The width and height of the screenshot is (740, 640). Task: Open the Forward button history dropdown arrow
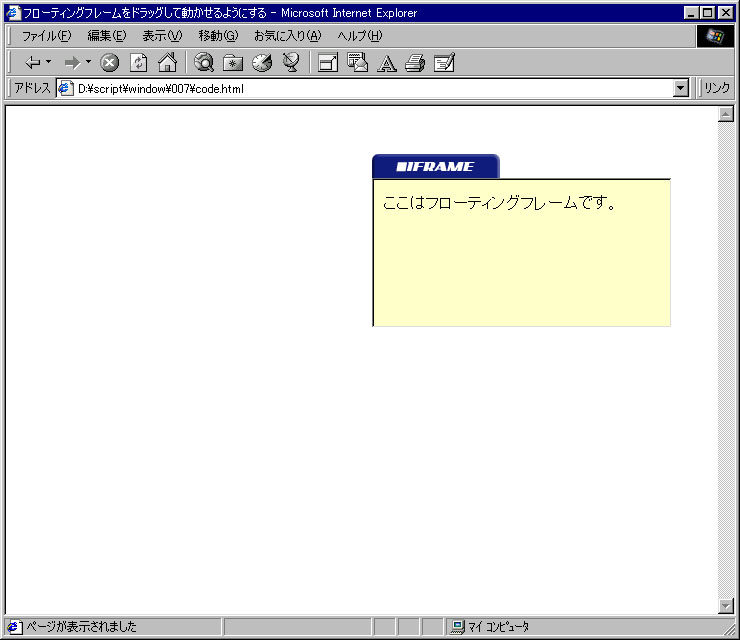[x=88, y=62]
